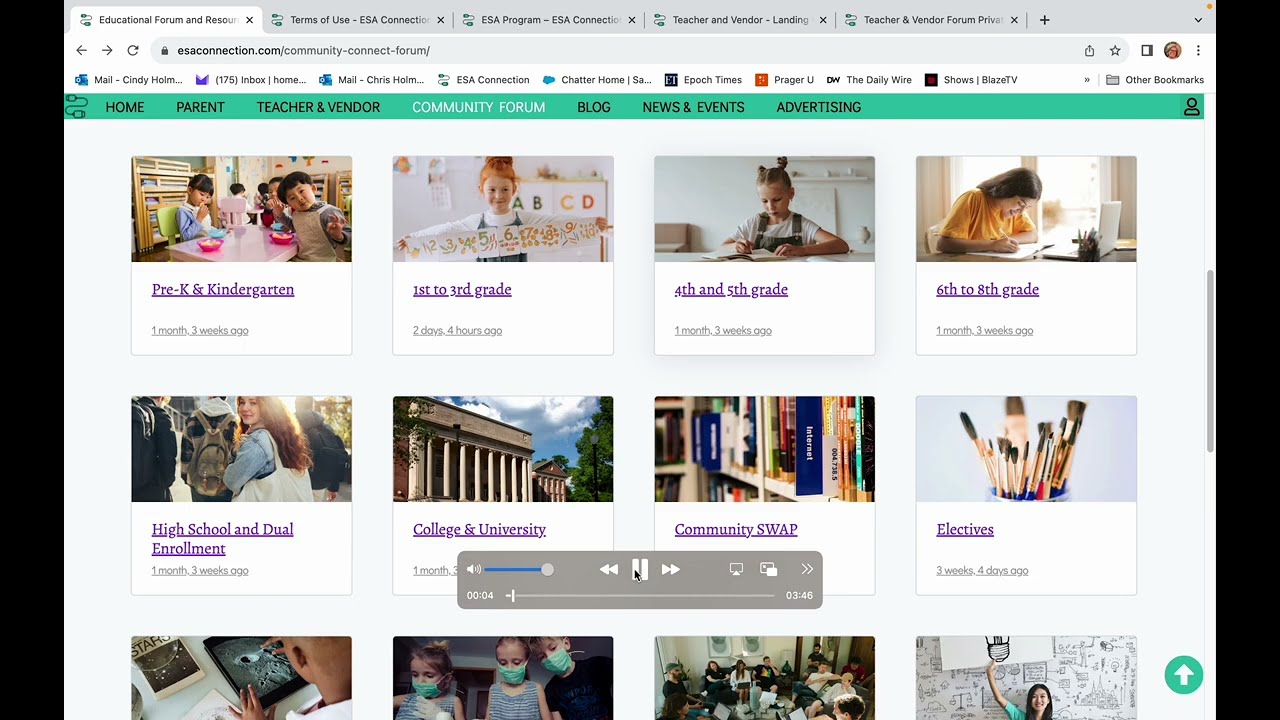Adjust the video volume slider
1280x720 pixels.
click(518, 569)
